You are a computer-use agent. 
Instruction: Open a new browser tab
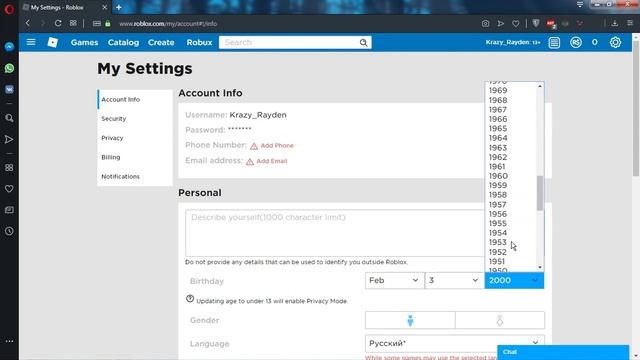(119, 7)
